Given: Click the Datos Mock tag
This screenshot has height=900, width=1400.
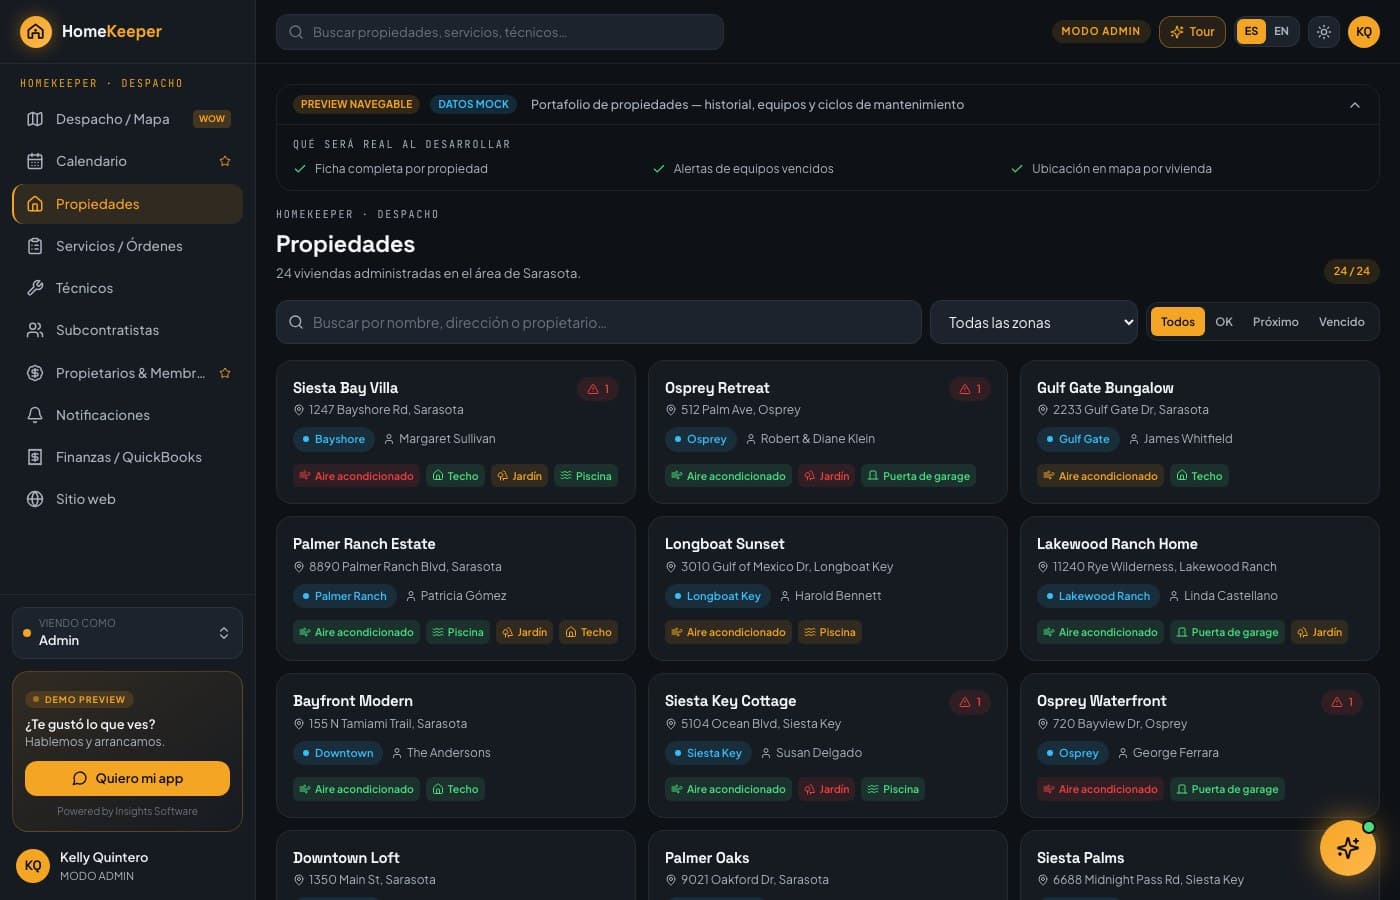Looking at the screenshot, I should [x=473, y=104].
